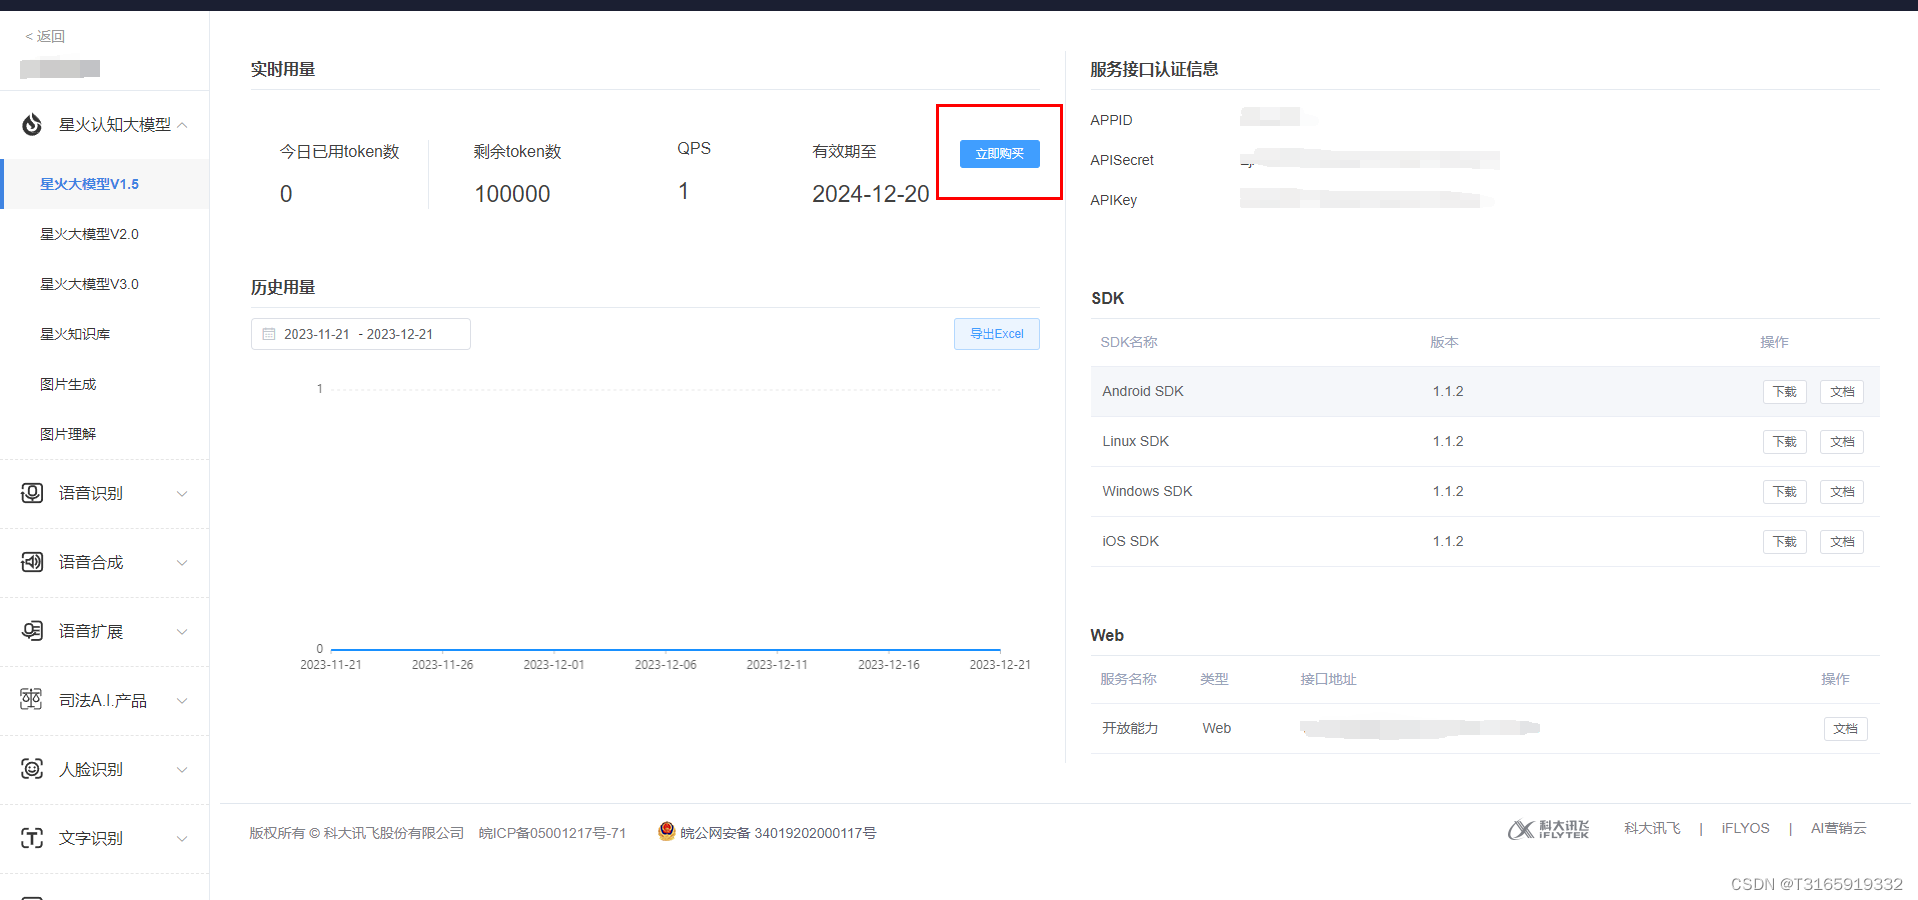This screenshot has height=900, width=1918.
Task: Click the police badge icon beside 皖公网安备
Action: point(666,831)
